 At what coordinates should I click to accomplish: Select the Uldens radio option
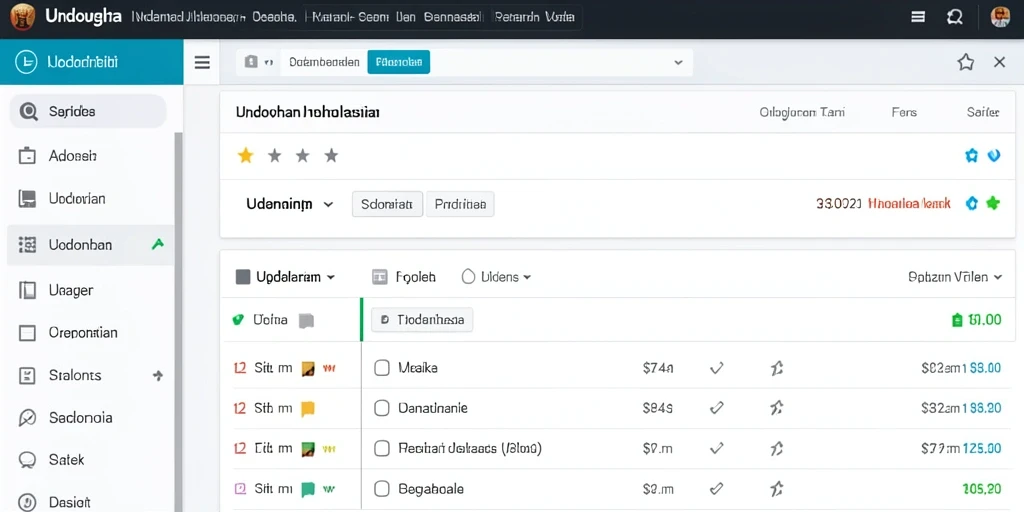468,277
